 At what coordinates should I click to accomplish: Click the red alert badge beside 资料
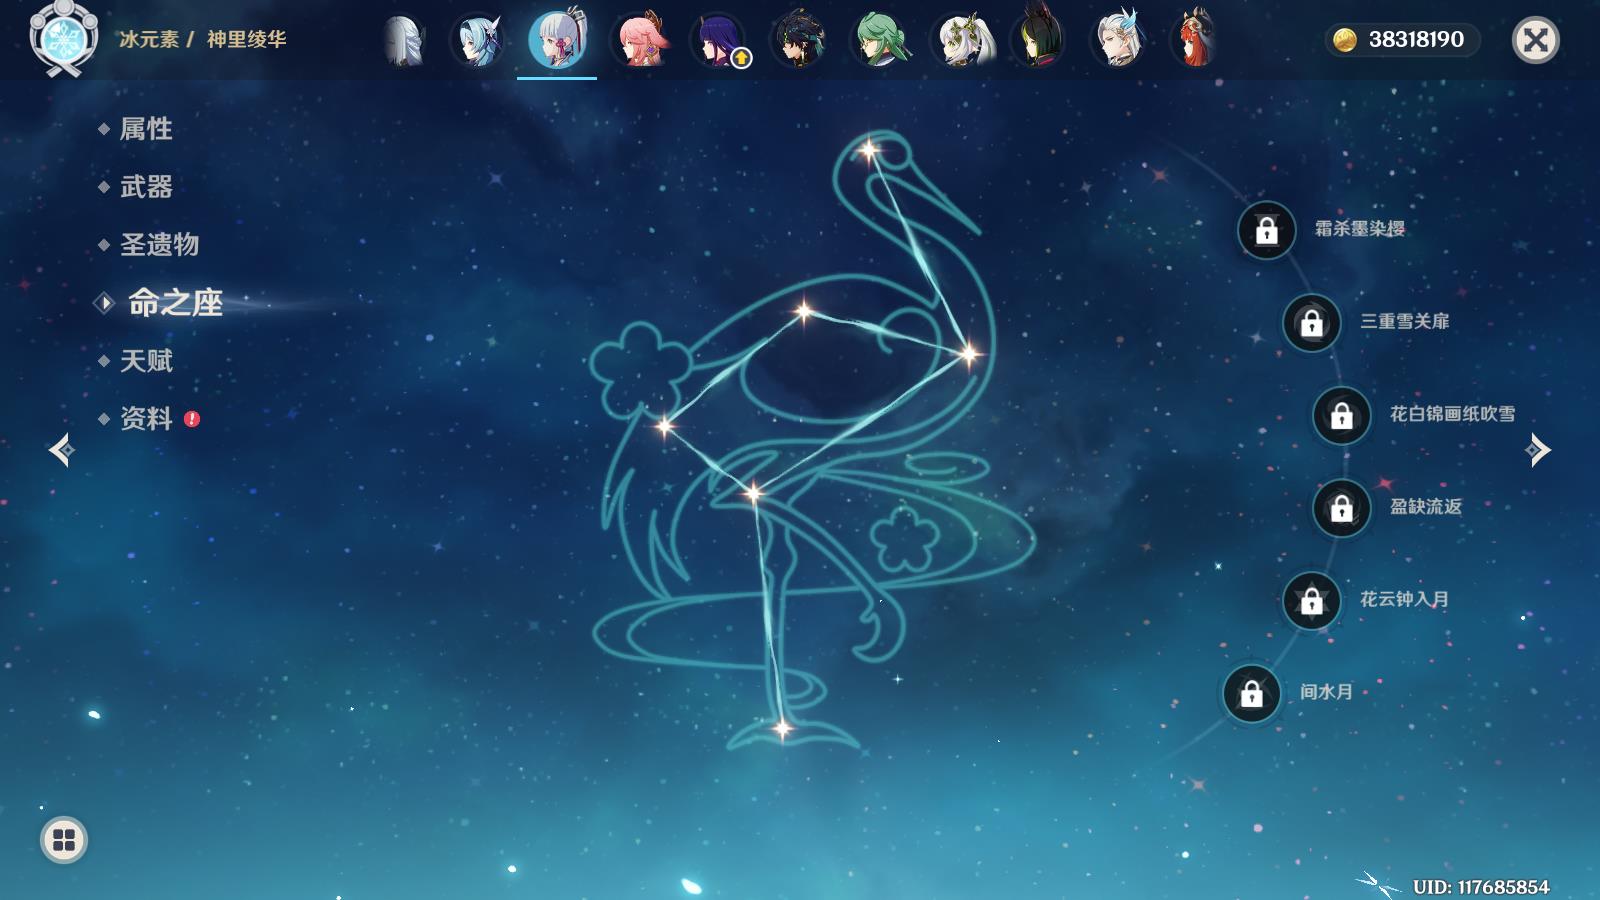192,419
